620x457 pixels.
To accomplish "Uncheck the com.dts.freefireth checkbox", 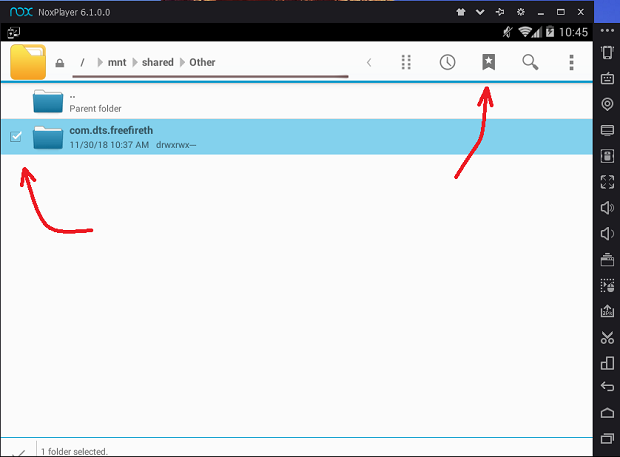I will pyautogui.click(x=16, y=136).
